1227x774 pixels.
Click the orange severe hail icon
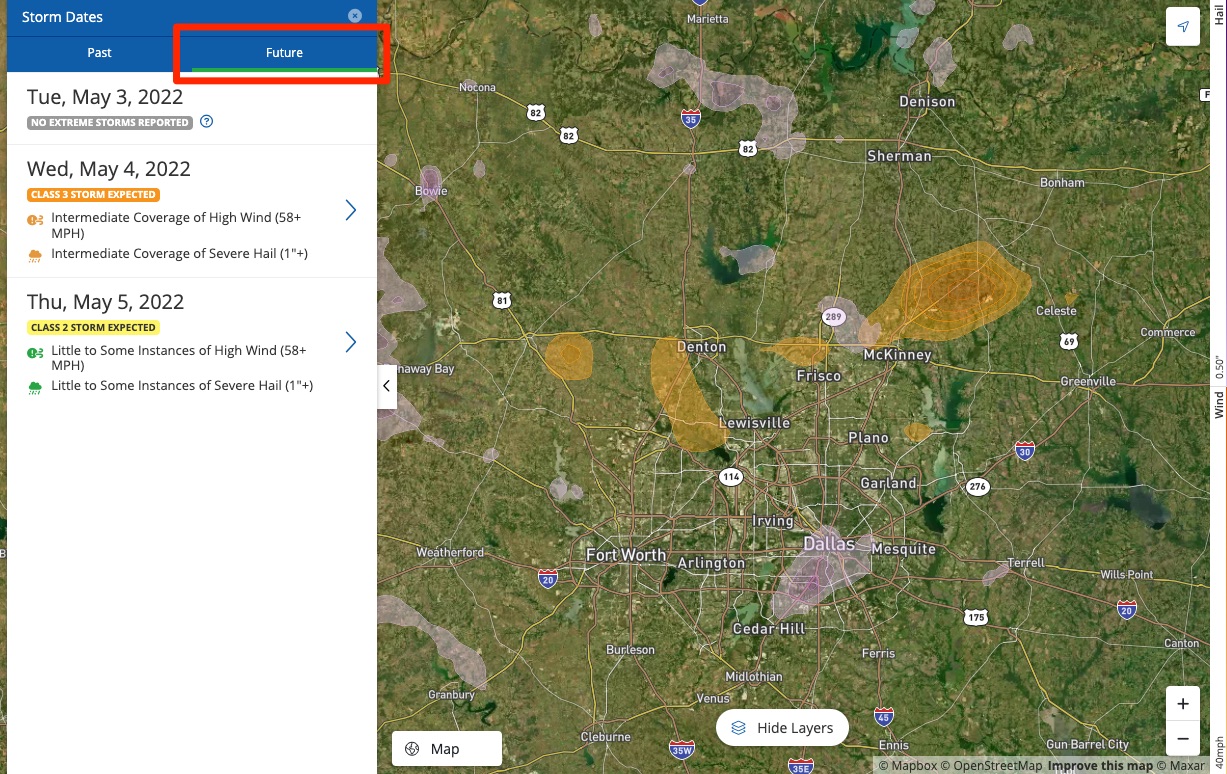point(35,255)
